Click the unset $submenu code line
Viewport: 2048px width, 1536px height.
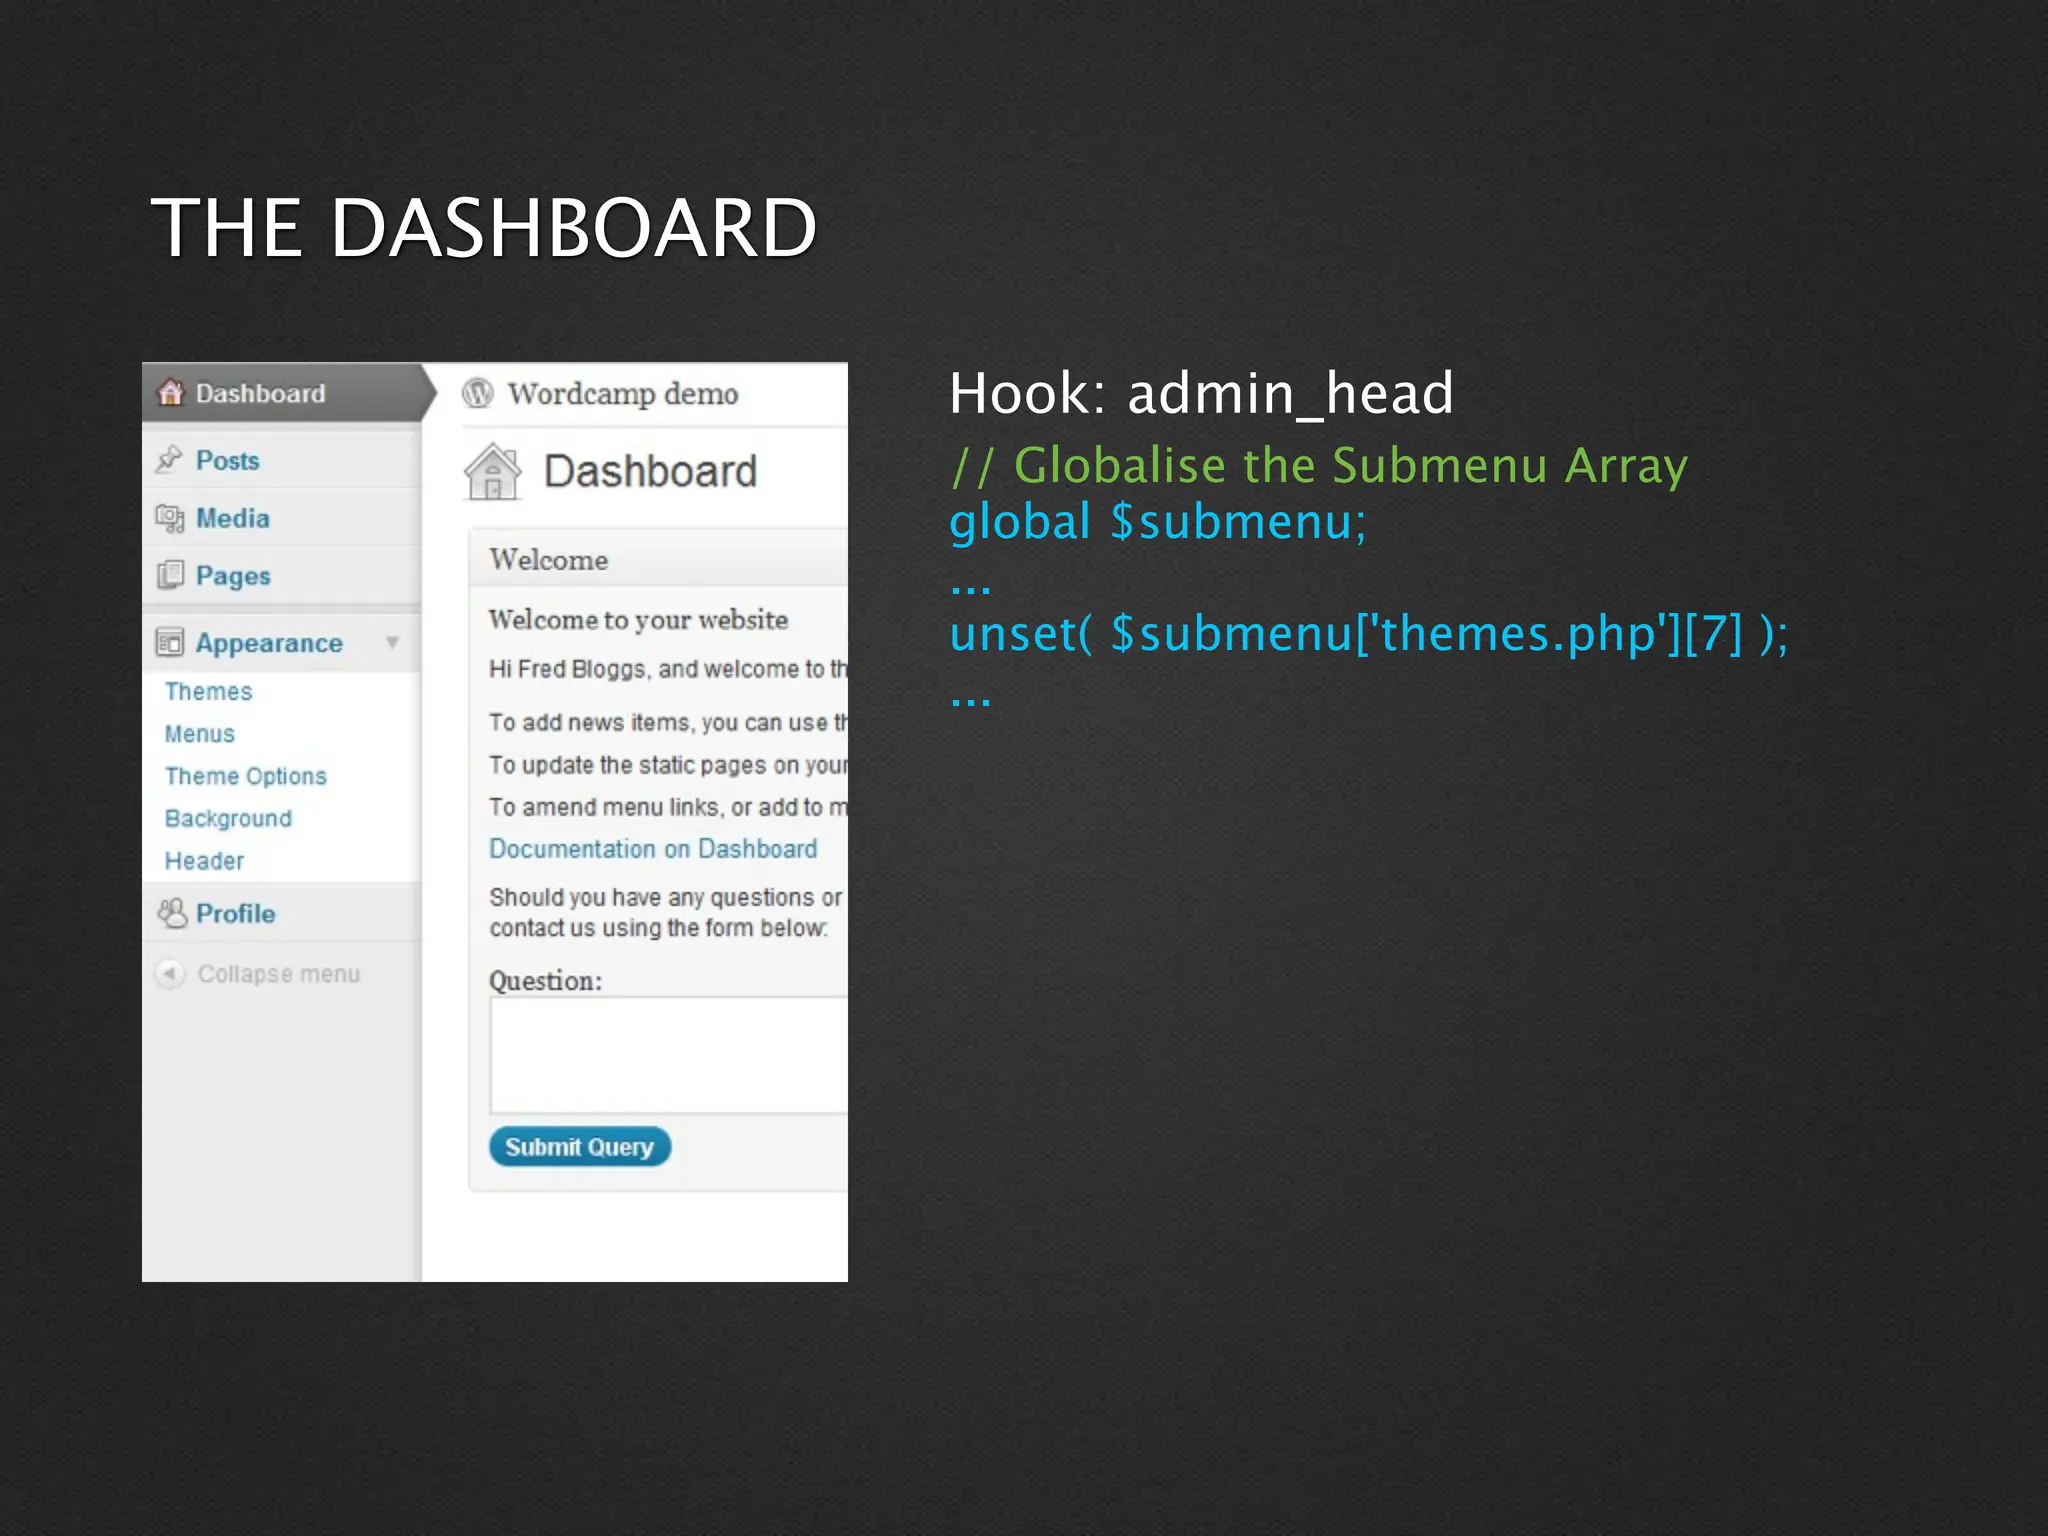(1369, 634)
